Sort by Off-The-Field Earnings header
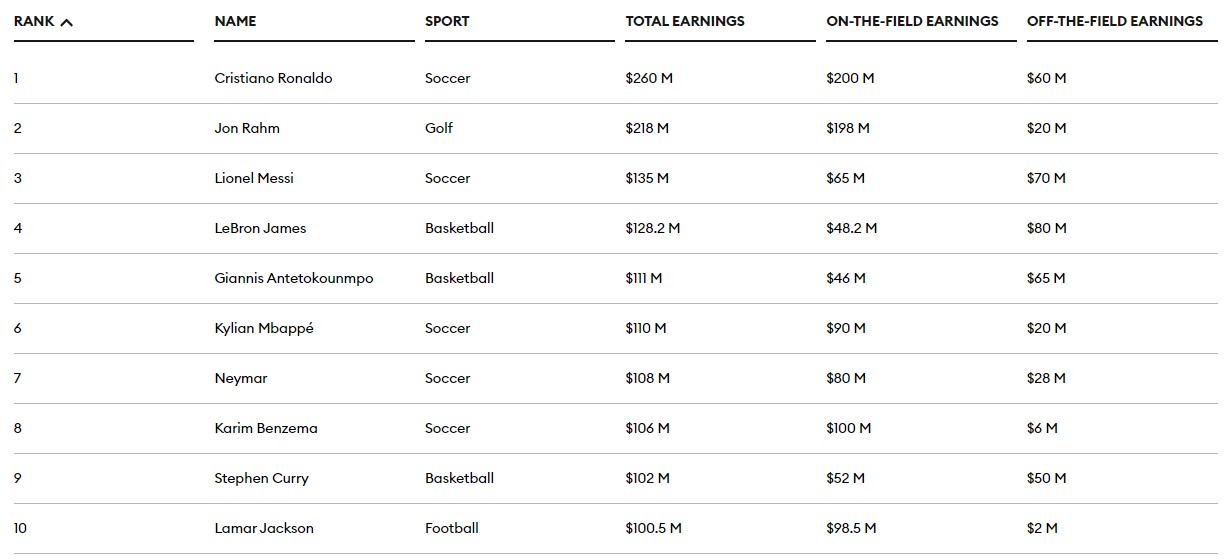This screenshot has height=560, width=1229. click(1115, 21)
